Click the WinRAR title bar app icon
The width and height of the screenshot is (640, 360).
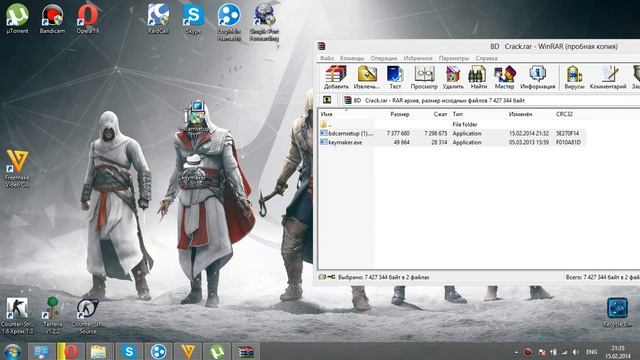[x=322, y=46]
